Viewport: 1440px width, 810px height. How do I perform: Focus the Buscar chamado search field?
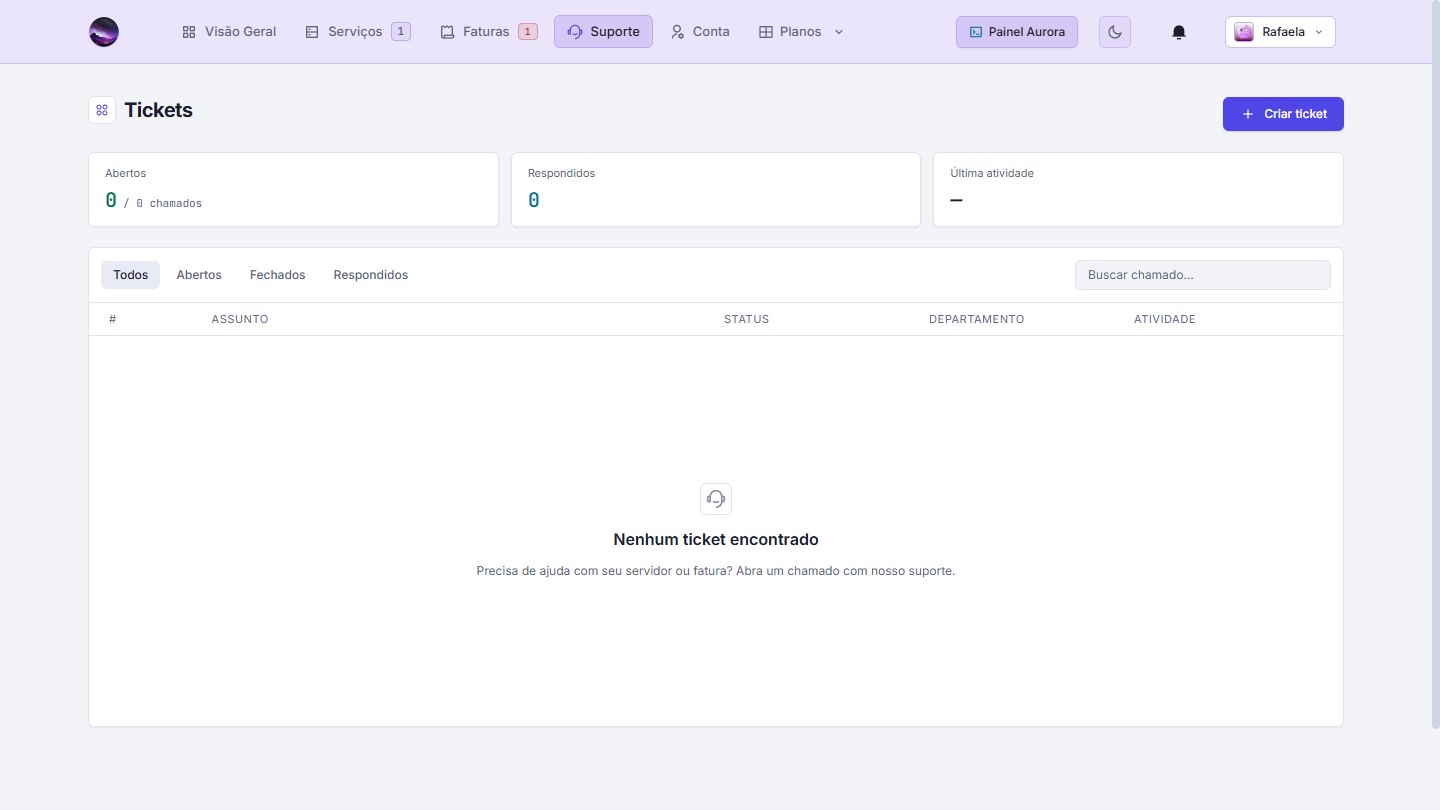coord(1203,275)
